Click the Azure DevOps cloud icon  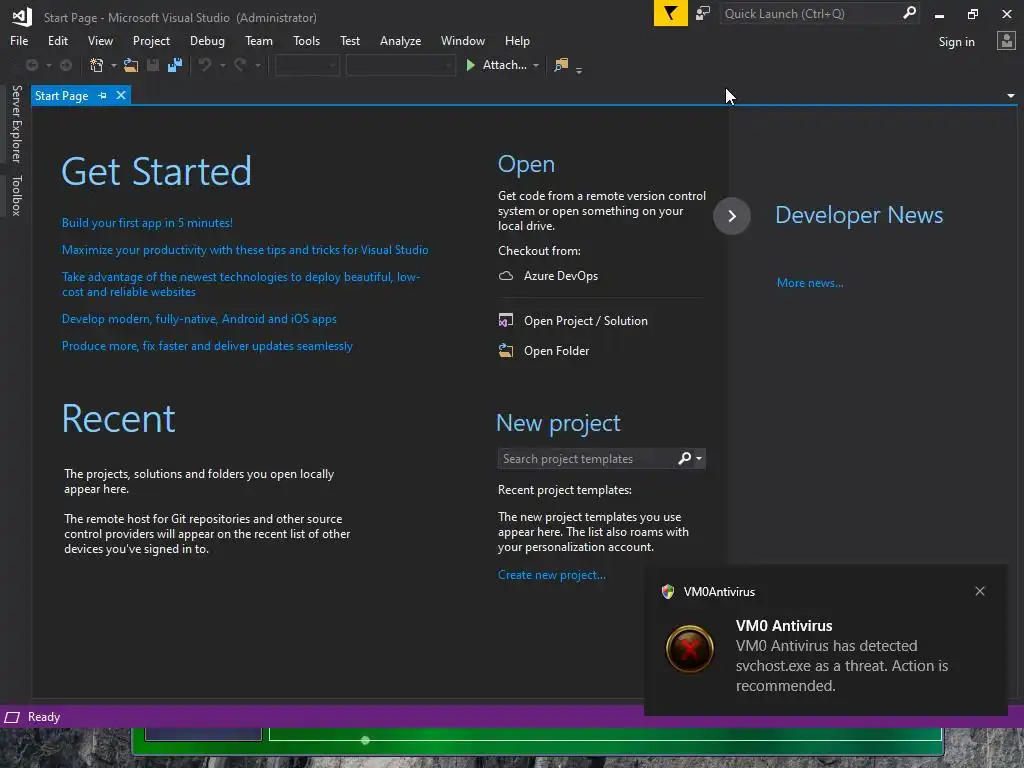coord(506,276)
